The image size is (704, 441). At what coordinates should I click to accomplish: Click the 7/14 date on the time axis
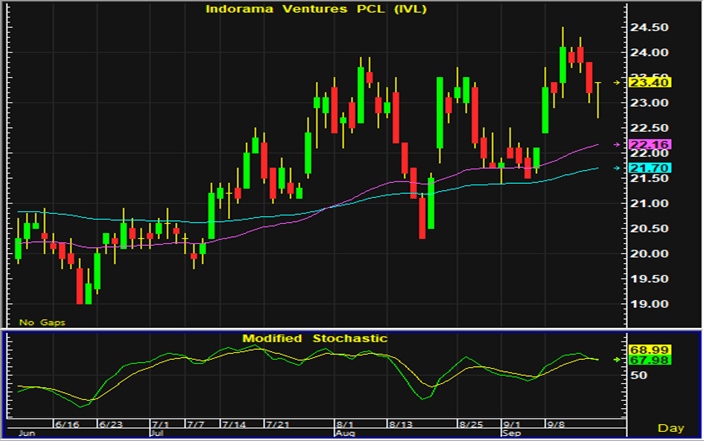(239, 425)
